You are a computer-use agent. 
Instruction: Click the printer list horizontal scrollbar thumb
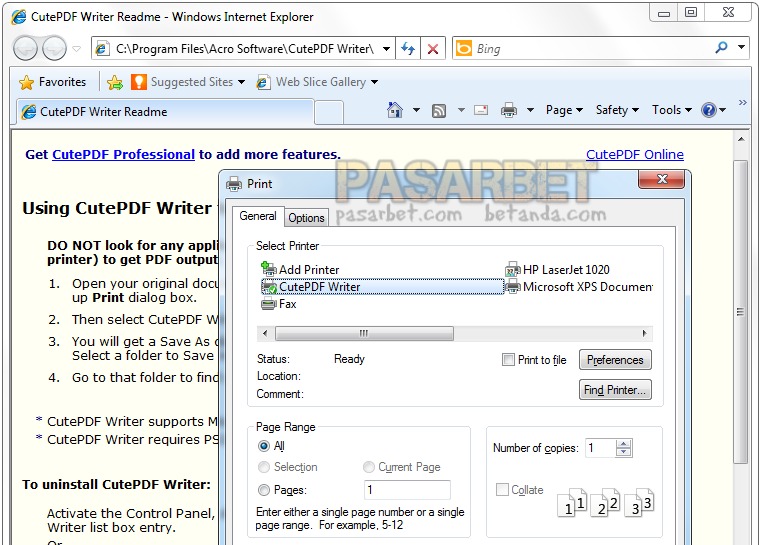364,333
